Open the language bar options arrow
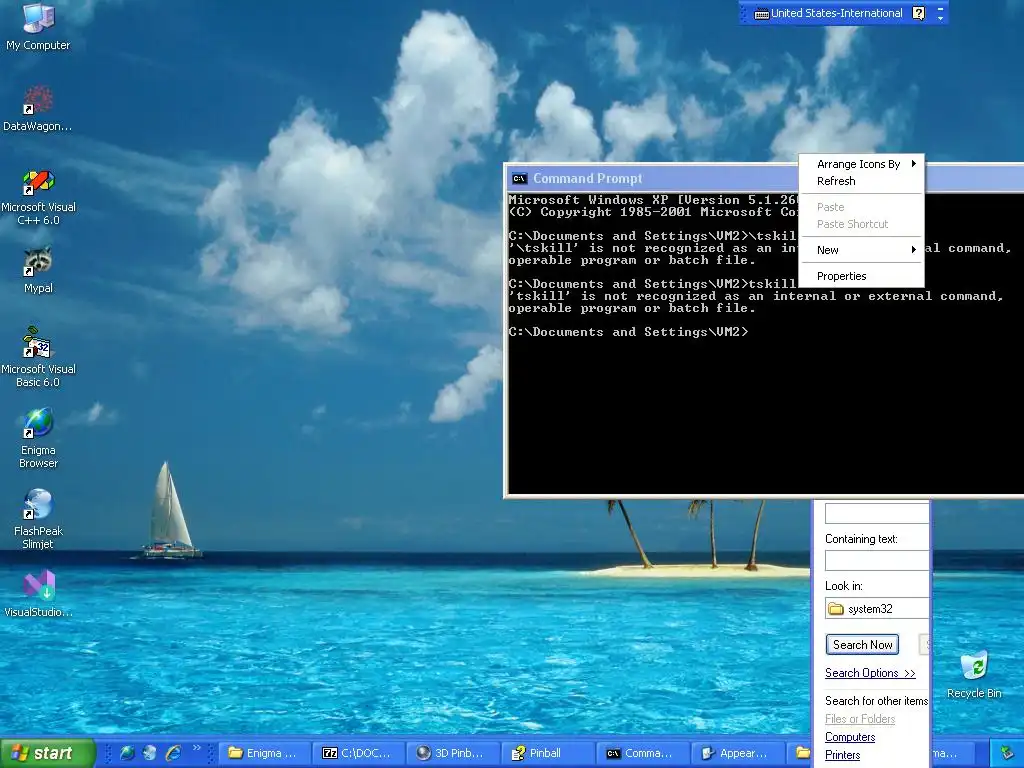The width and height of the screenshot is (1024, 768). pyautogui.click(x=940, y=18)
